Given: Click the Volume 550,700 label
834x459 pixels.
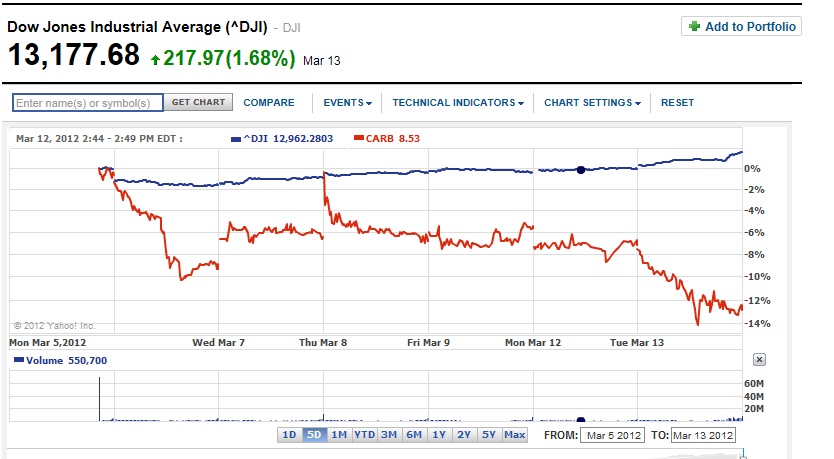Looking at the screenshot, I should click(x=66, y=361).
